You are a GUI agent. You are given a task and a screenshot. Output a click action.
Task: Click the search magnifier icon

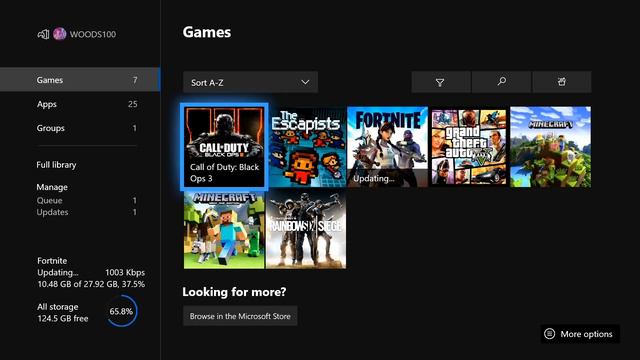click(501, 82)
